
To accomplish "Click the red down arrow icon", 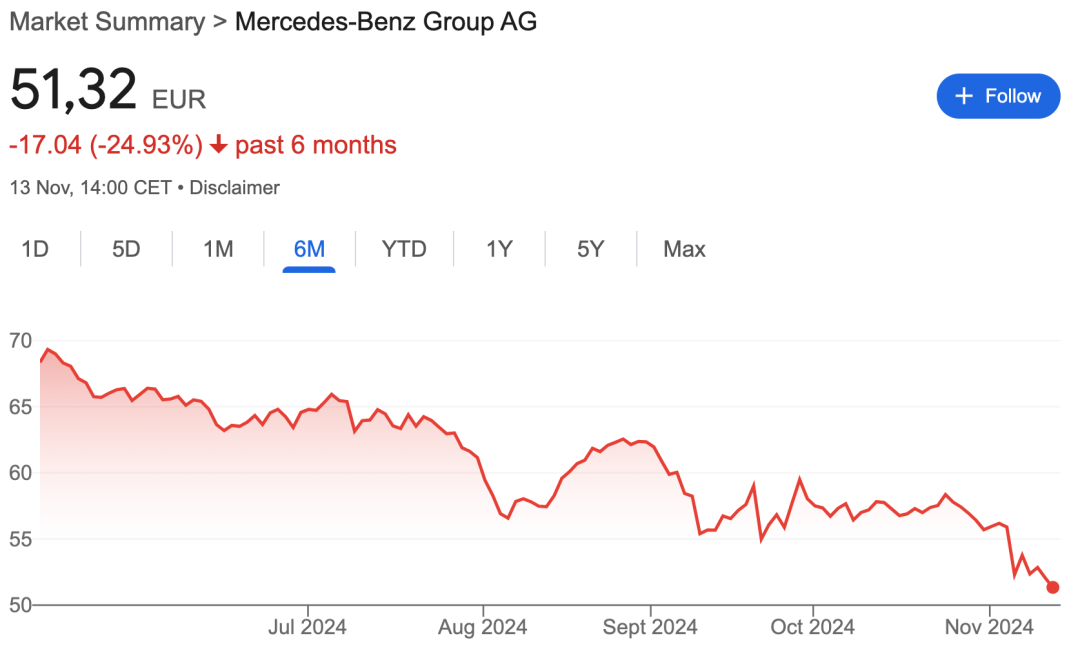I will pos(218,145).
